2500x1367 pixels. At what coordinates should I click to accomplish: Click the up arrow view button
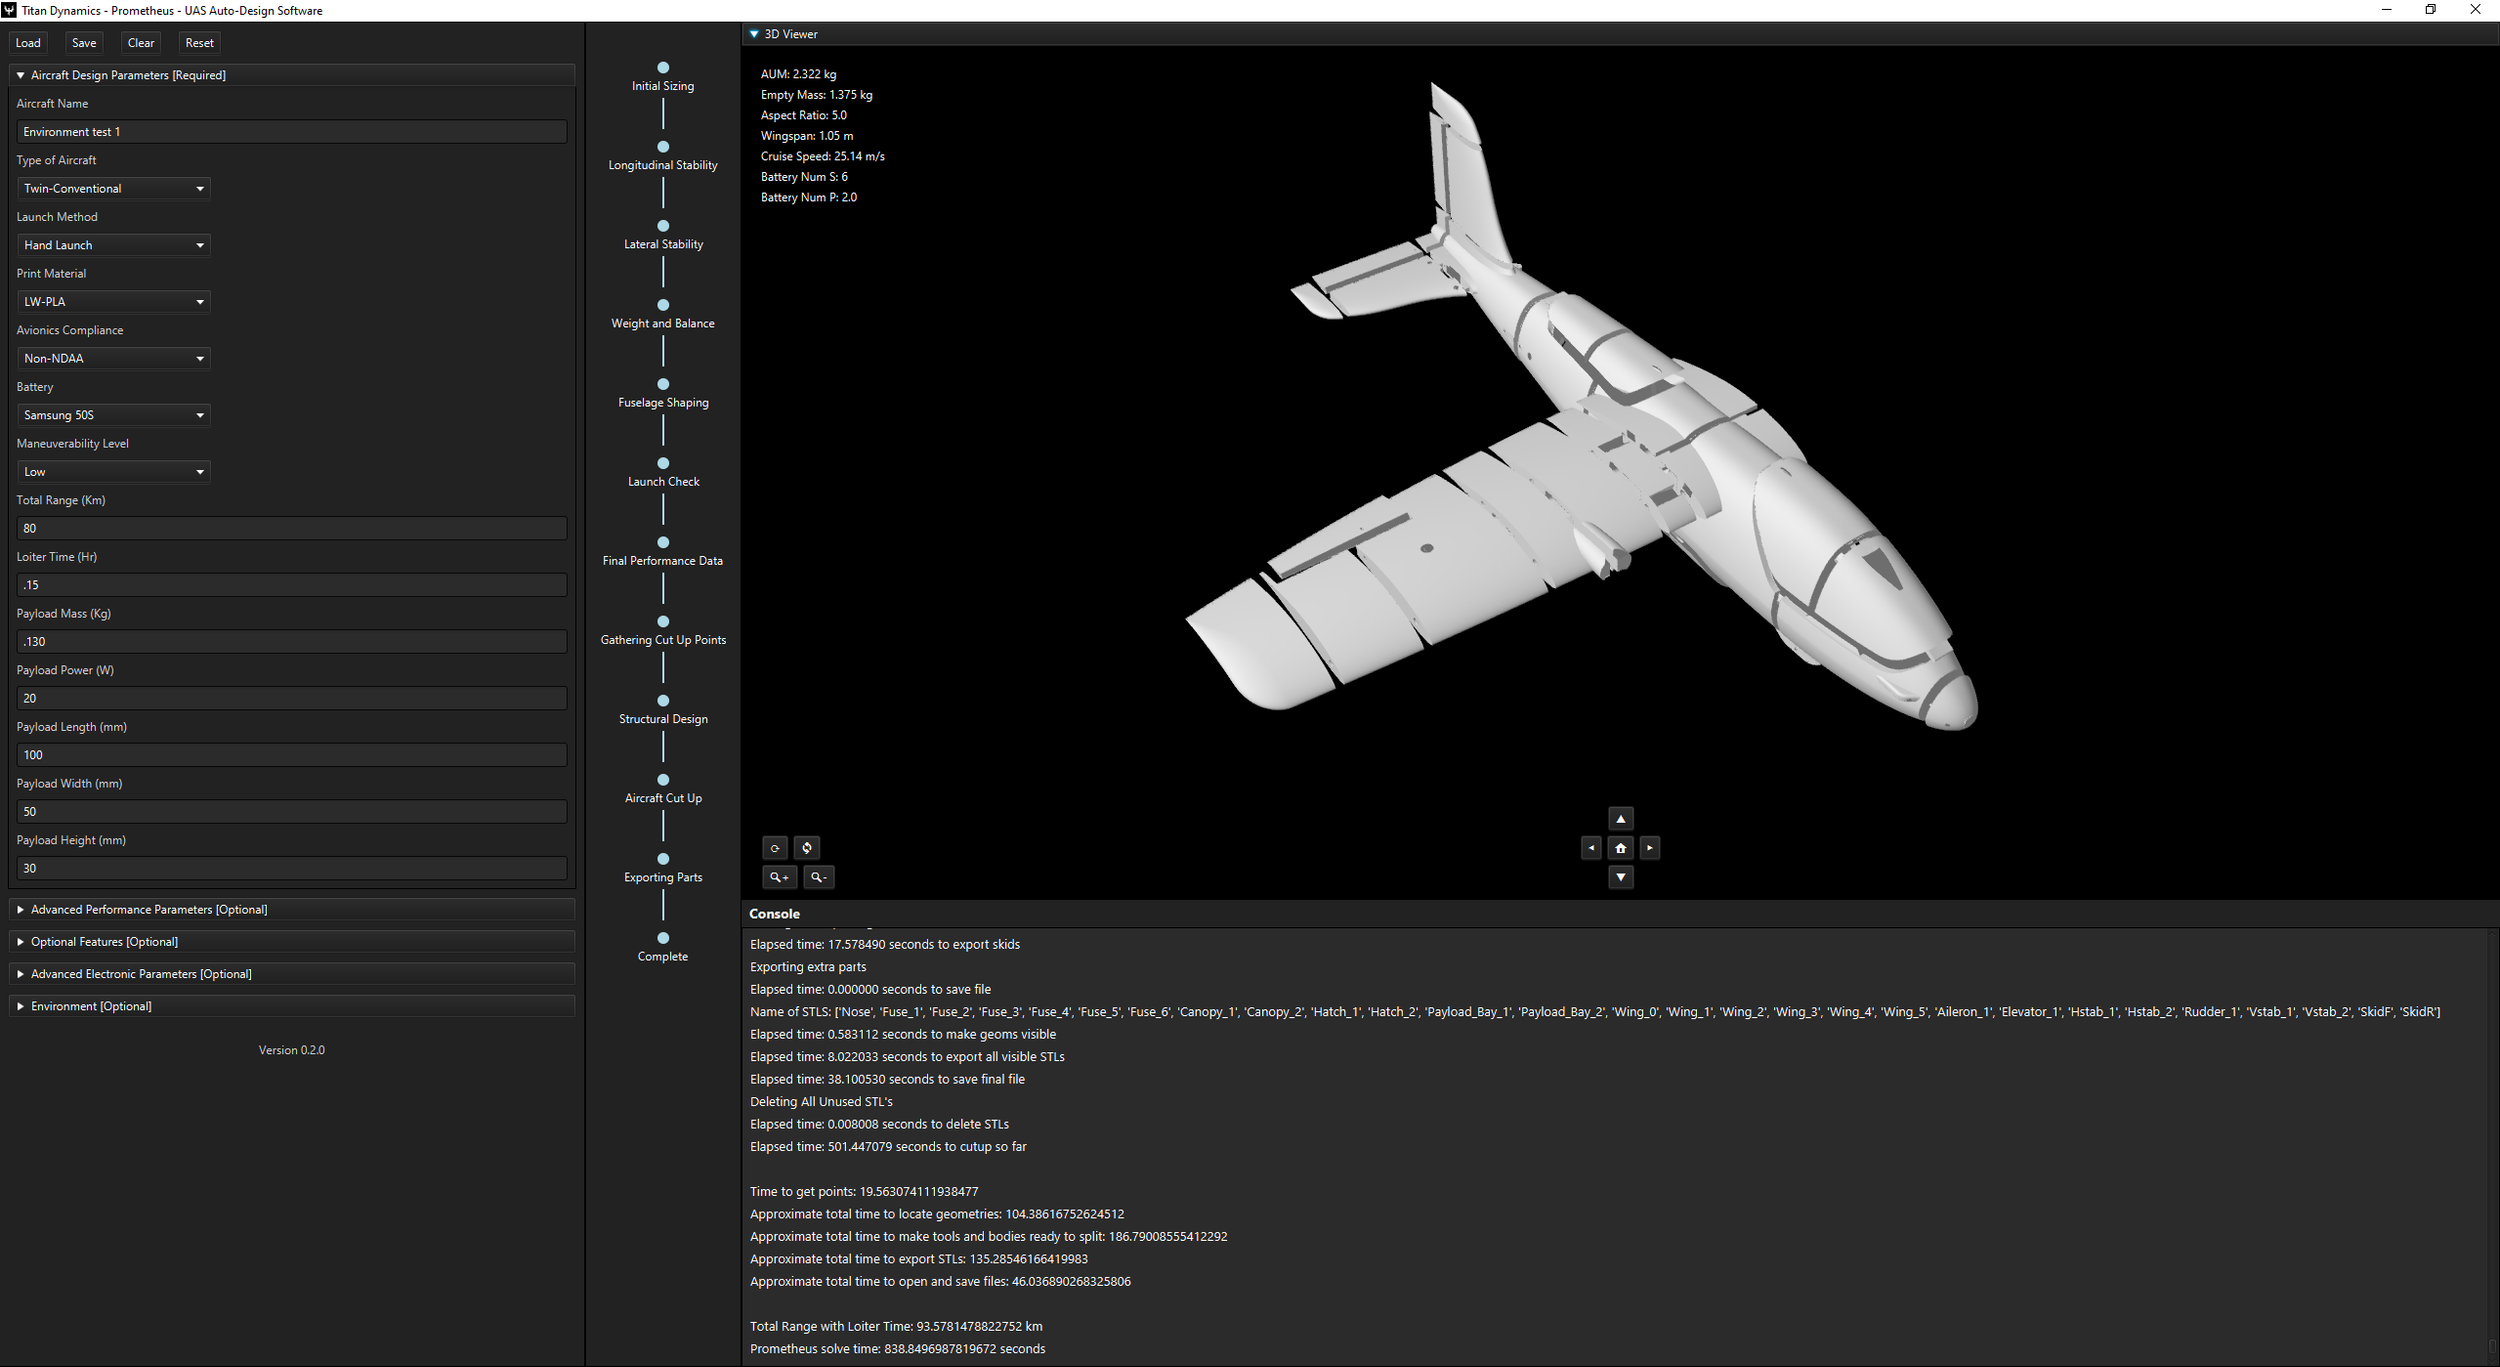tap(1620, 818)
